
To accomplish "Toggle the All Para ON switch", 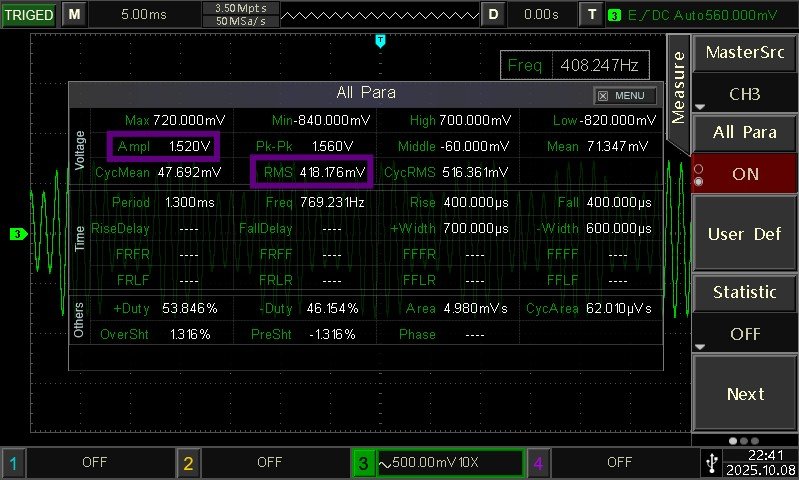I will tap(744, 174).
